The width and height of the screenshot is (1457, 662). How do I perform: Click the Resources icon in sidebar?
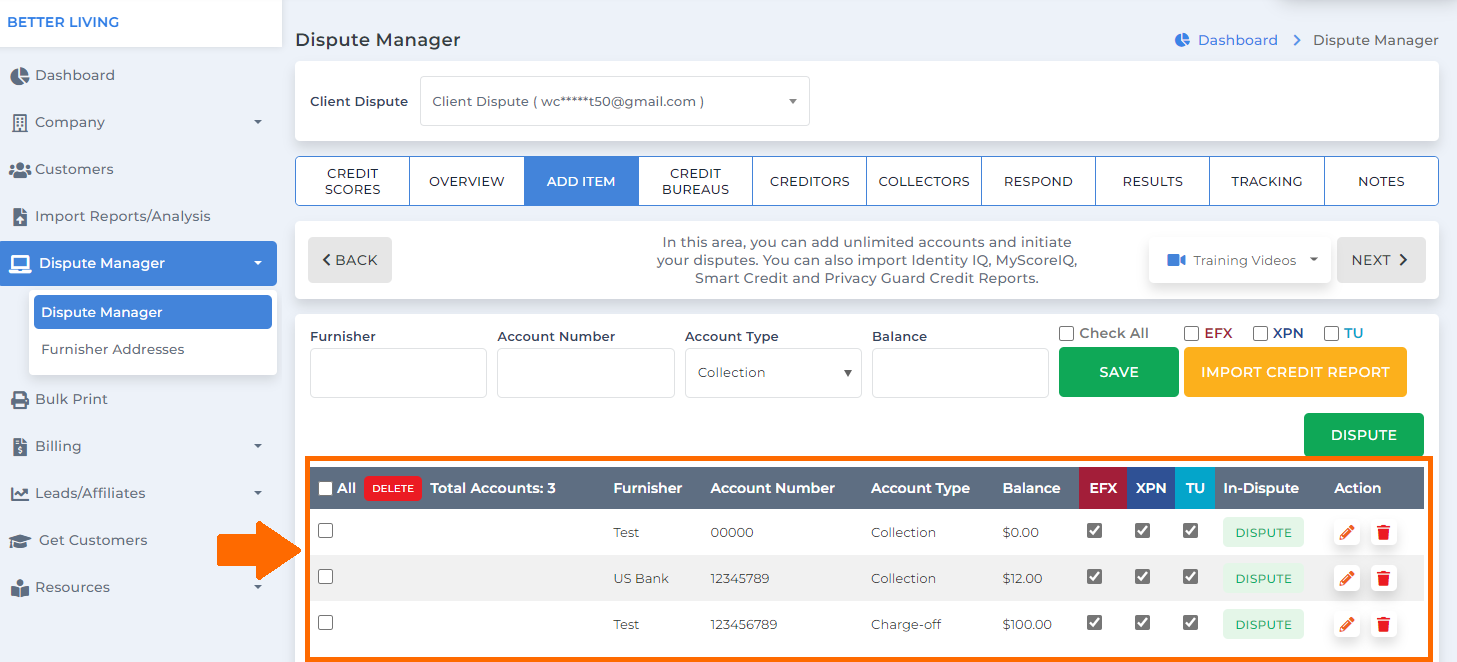19,588
